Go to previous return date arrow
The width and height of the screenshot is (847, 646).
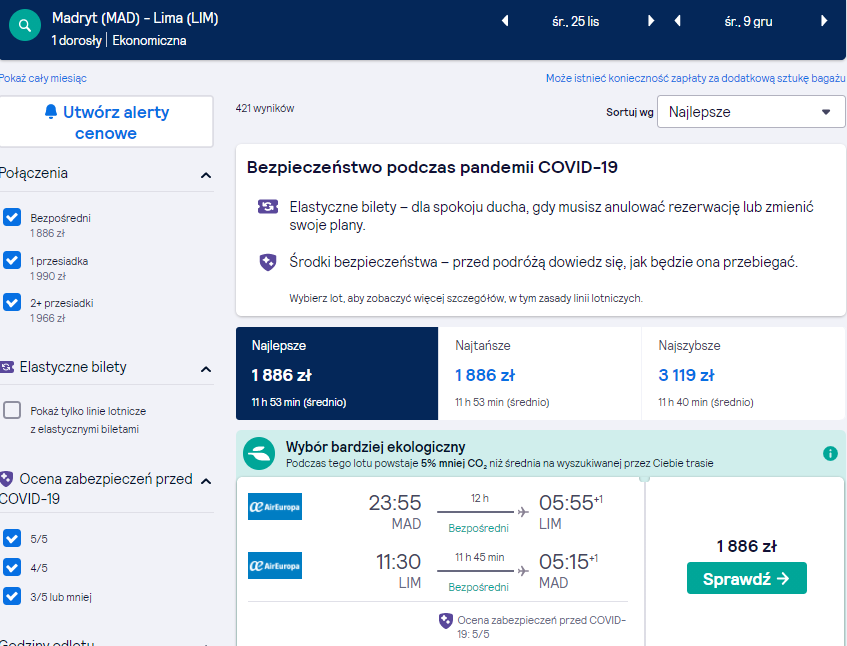coord(677,21)
